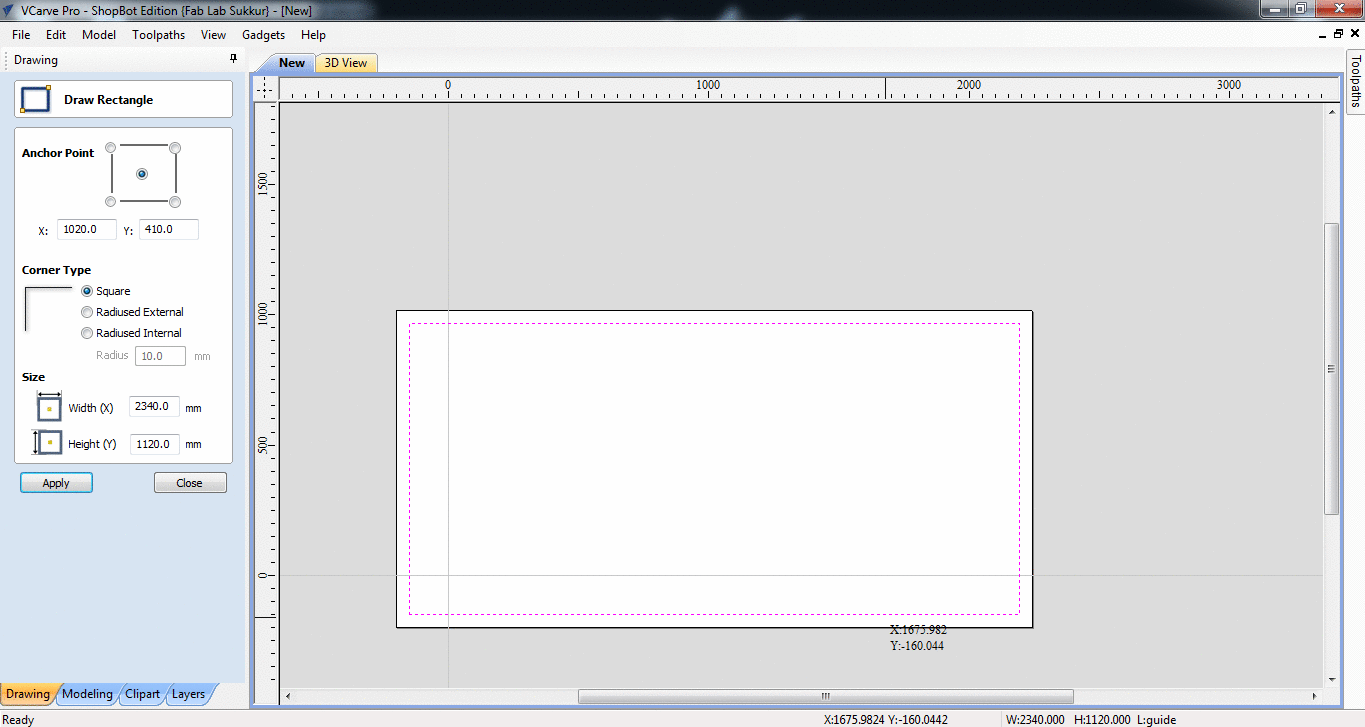Click the Height (Y) value field
Image resolution: width=1365 pixels, height=727 pixels.
(155, 443)
